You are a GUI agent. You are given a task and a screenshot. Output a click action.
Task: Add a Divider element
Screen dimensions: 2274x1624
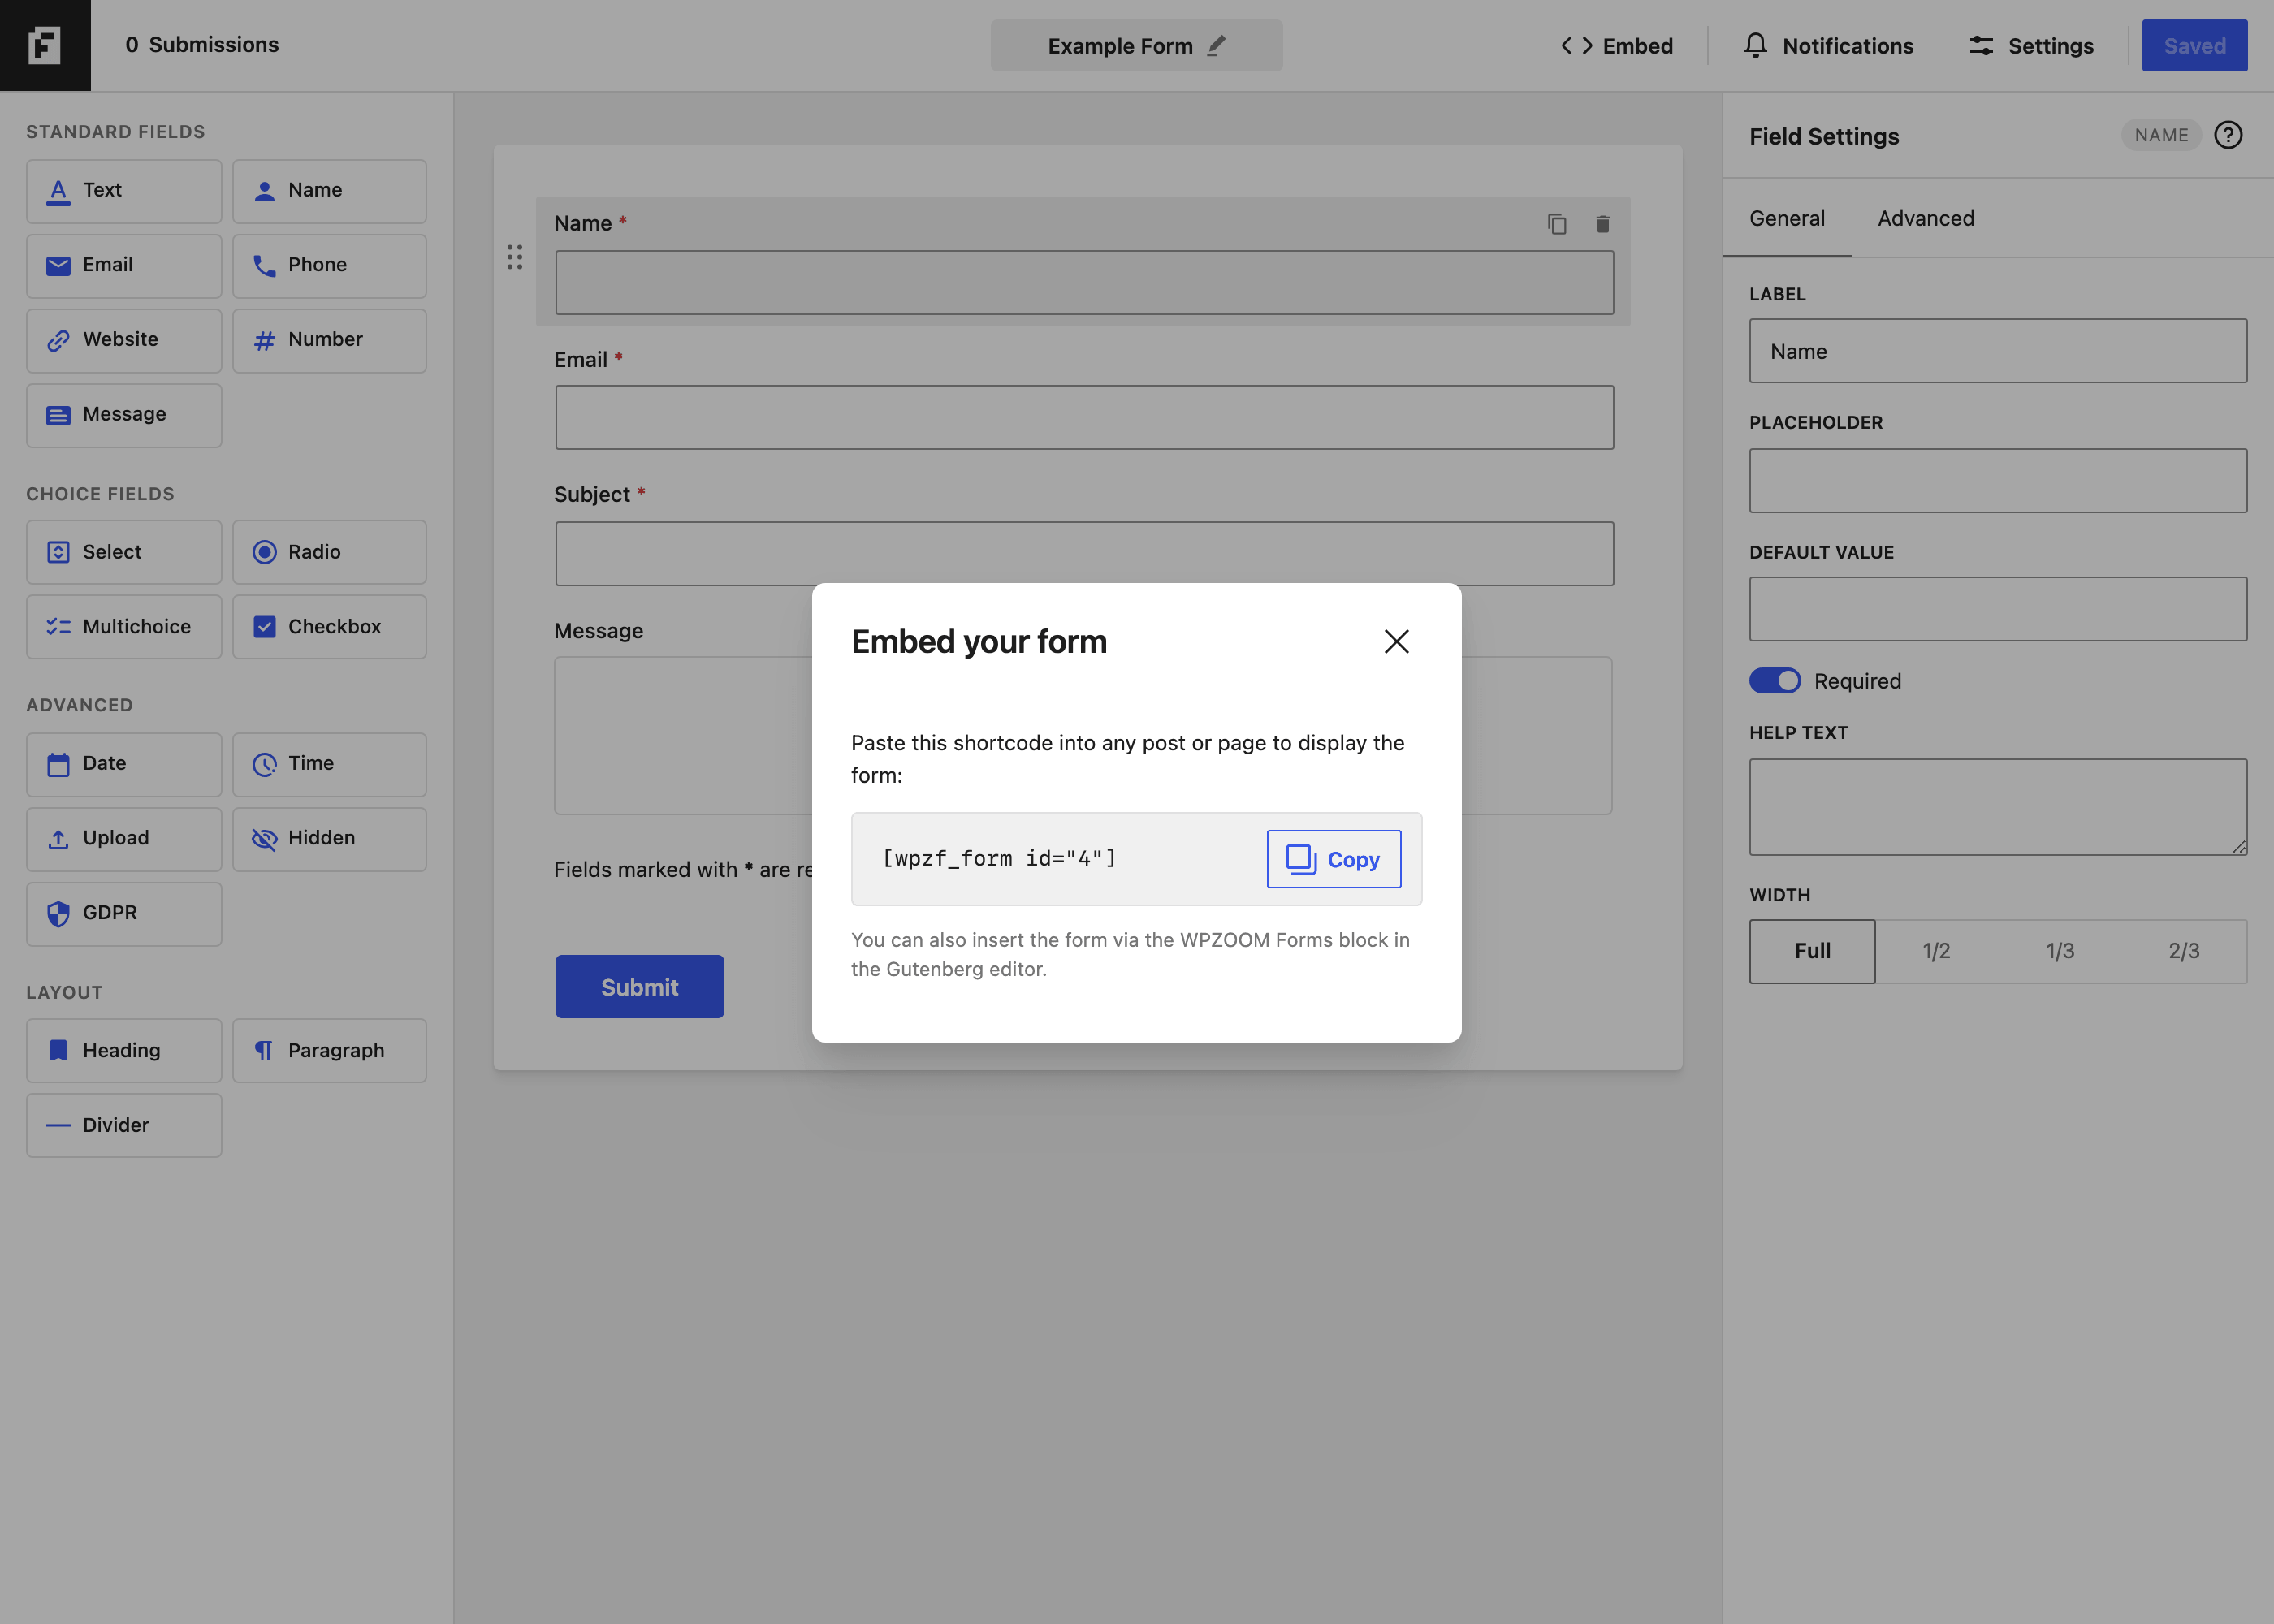(x=124, y=1125)
